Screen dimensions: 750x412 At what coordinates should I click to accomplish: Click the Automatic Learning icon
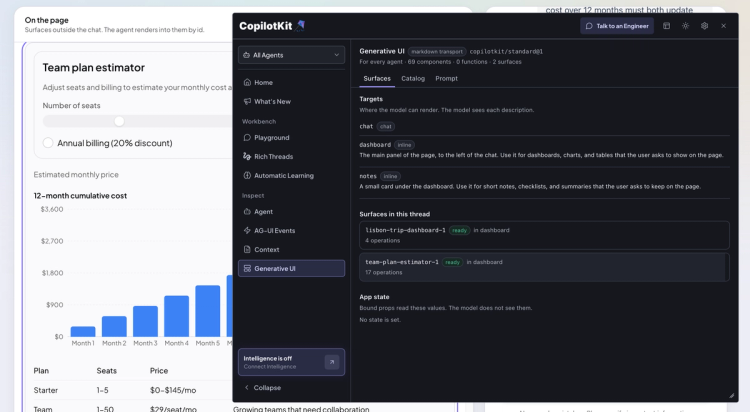pyautogui.click(x=247, y=176)
